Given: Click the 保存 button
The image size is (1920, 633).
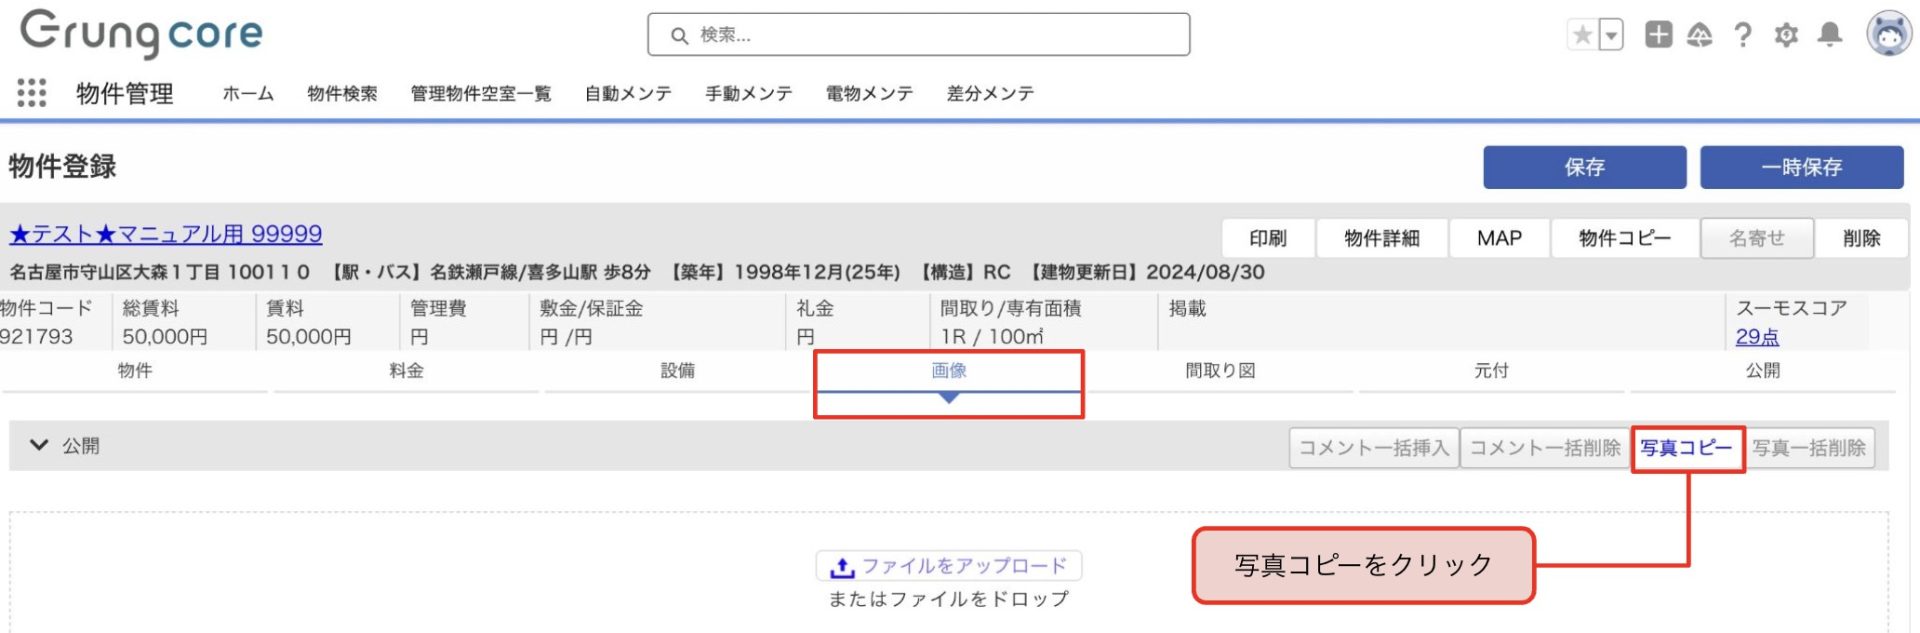Looking at the screenshot, I should click(1584, 167).
